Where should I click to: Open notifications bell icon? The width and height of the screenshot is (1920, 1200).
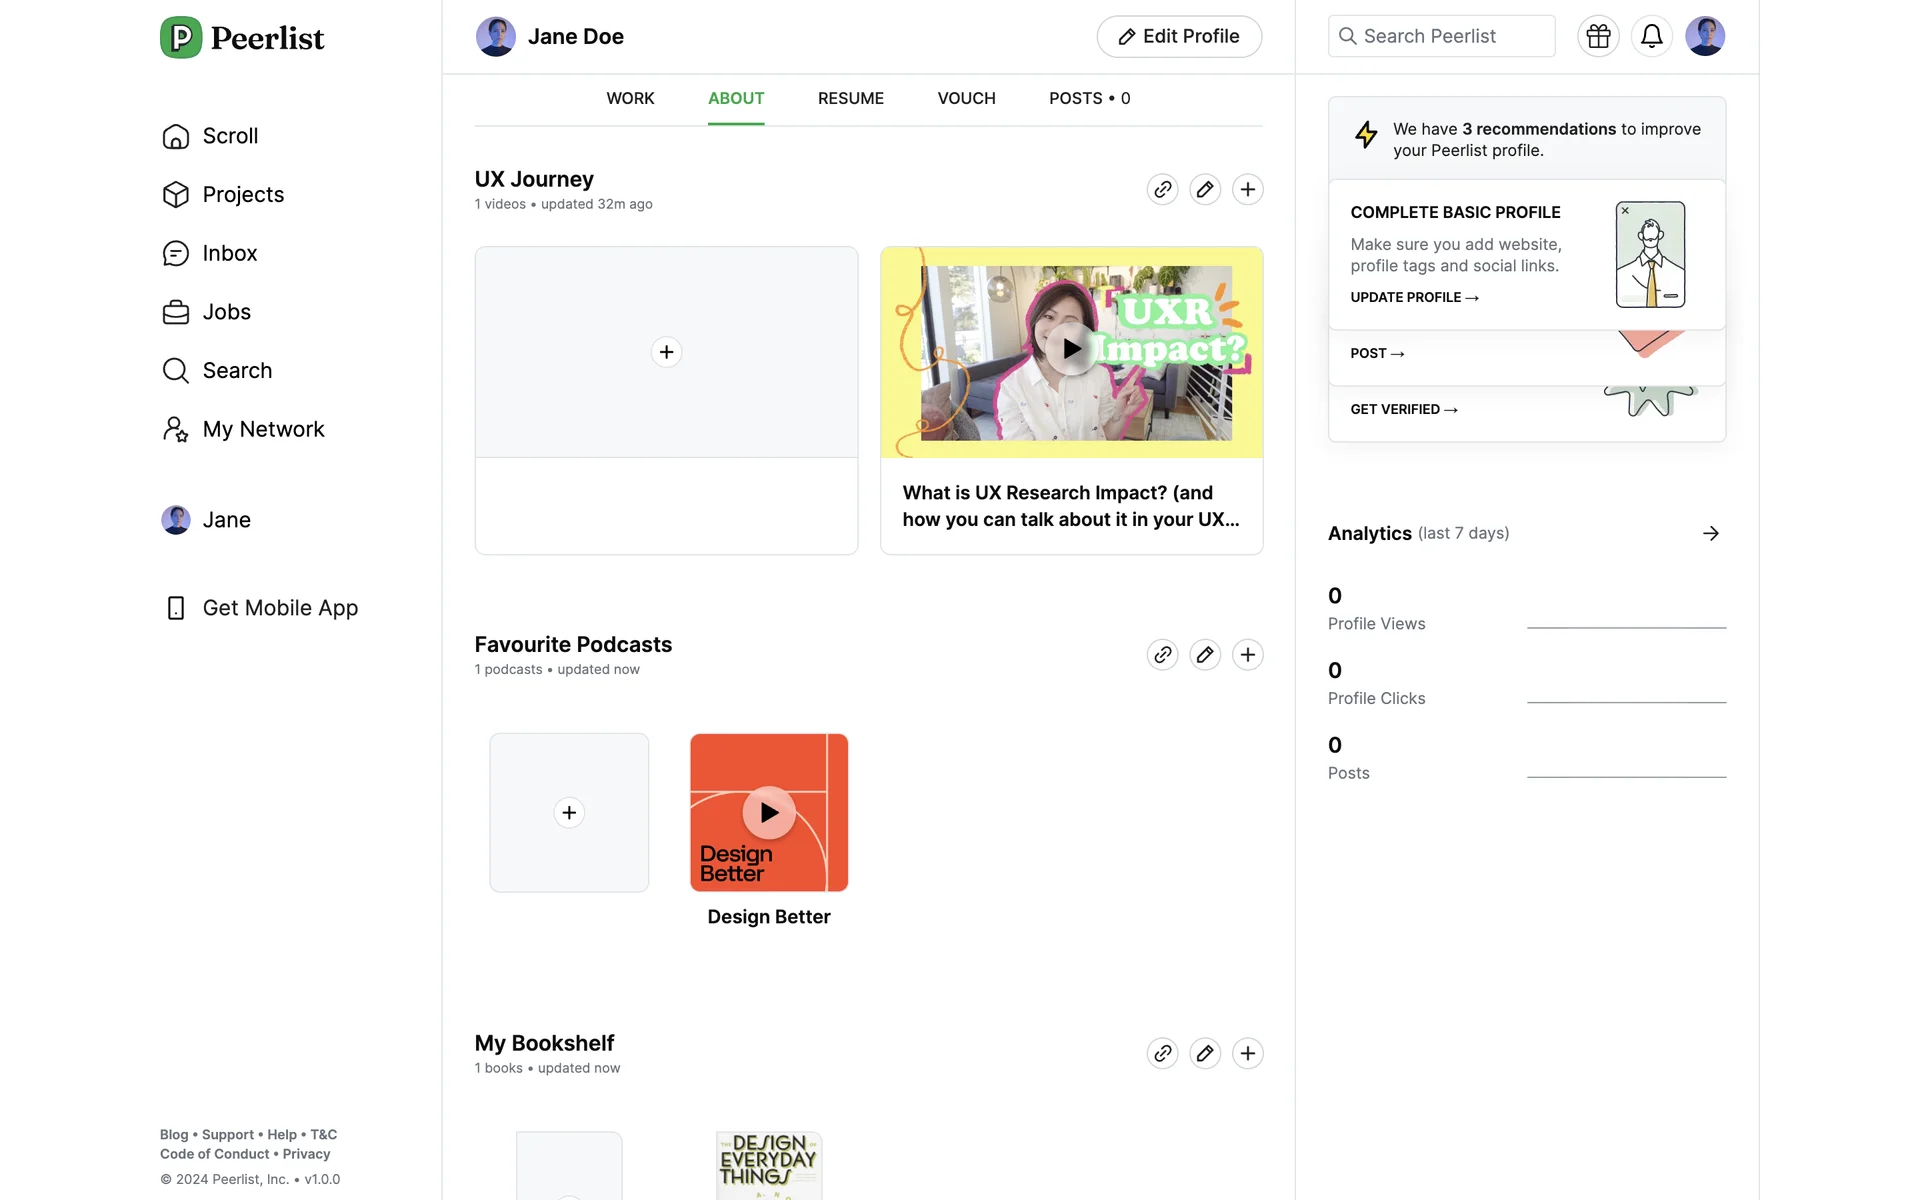coord(1651,36)
